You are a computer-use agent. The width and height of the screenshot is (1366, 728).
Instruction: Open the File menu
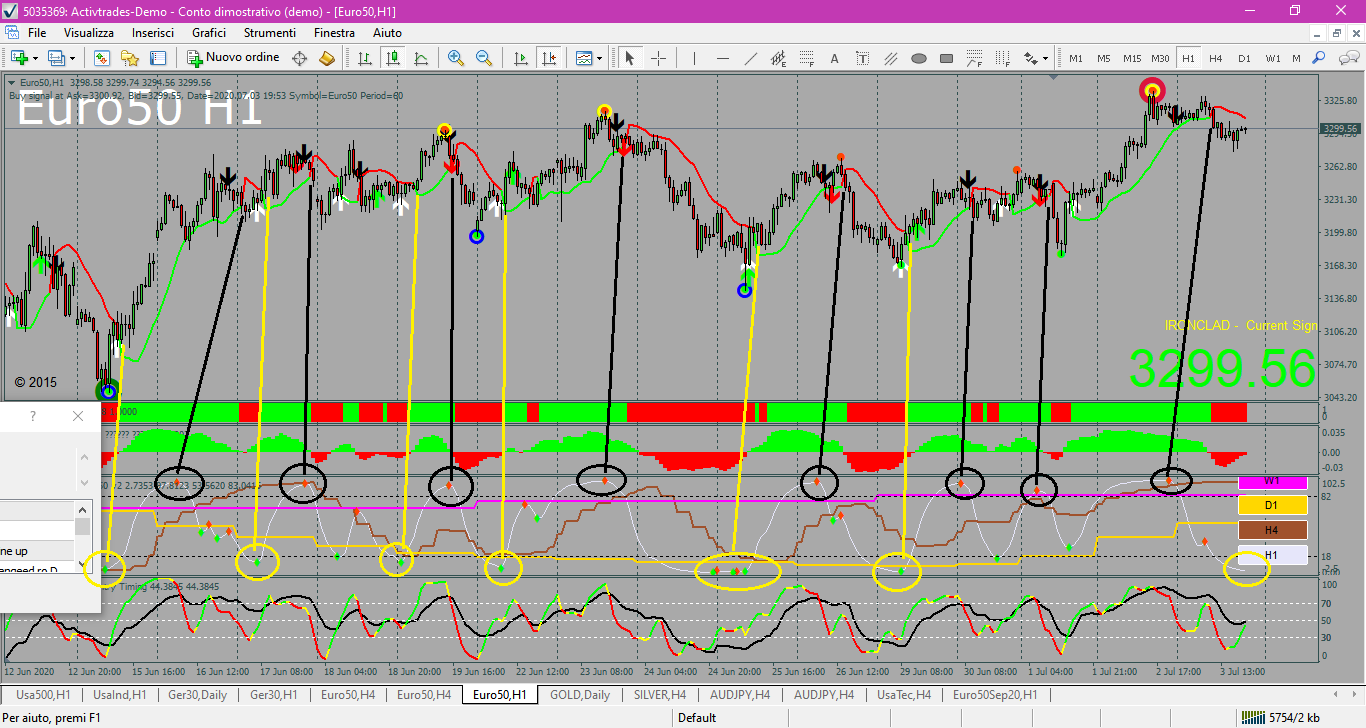[x=37, y=33]
